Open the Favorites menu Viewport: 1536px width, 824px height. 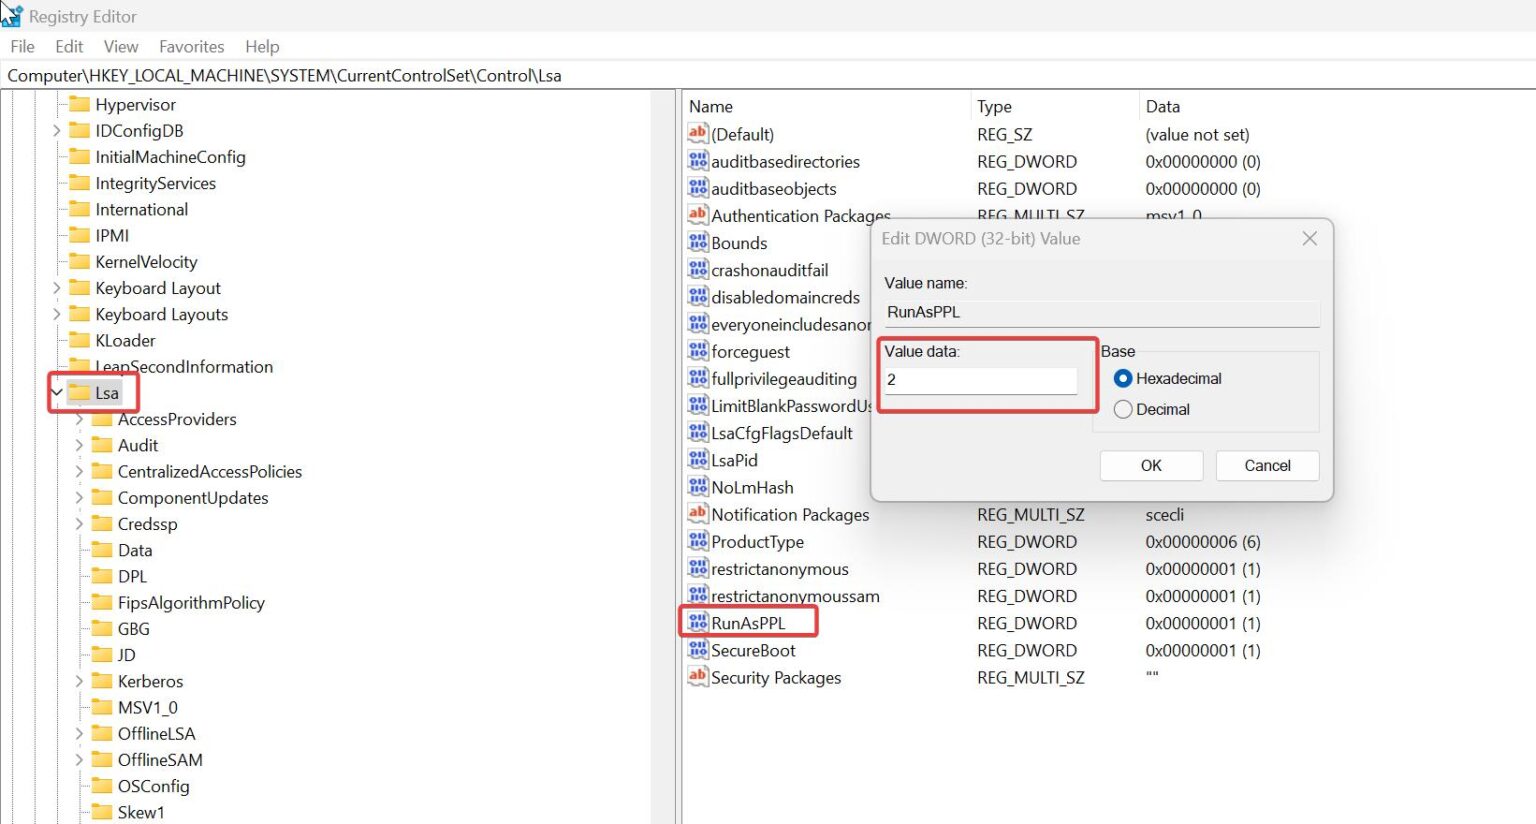tap(191, 46)
